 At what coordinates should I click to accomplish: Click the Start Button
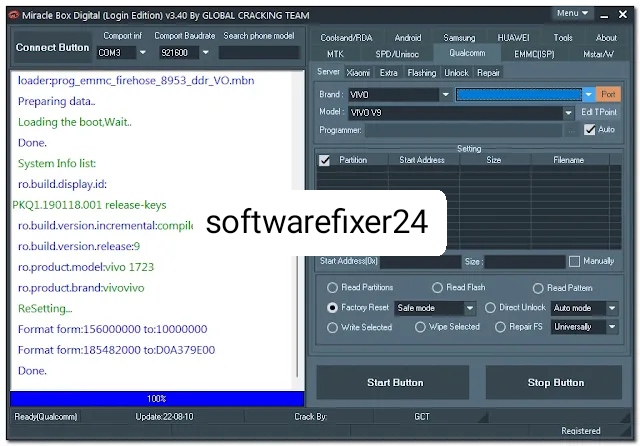coord(393,382)
